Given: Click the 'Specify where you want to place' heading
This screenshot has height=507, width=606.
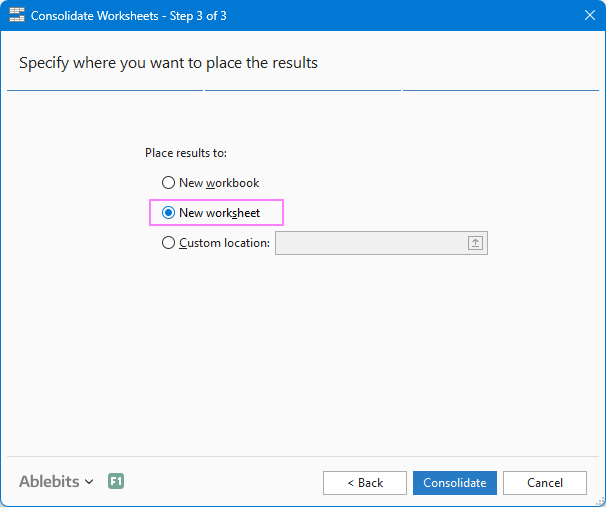Looking at the screenshot, I should coord(168,63).
